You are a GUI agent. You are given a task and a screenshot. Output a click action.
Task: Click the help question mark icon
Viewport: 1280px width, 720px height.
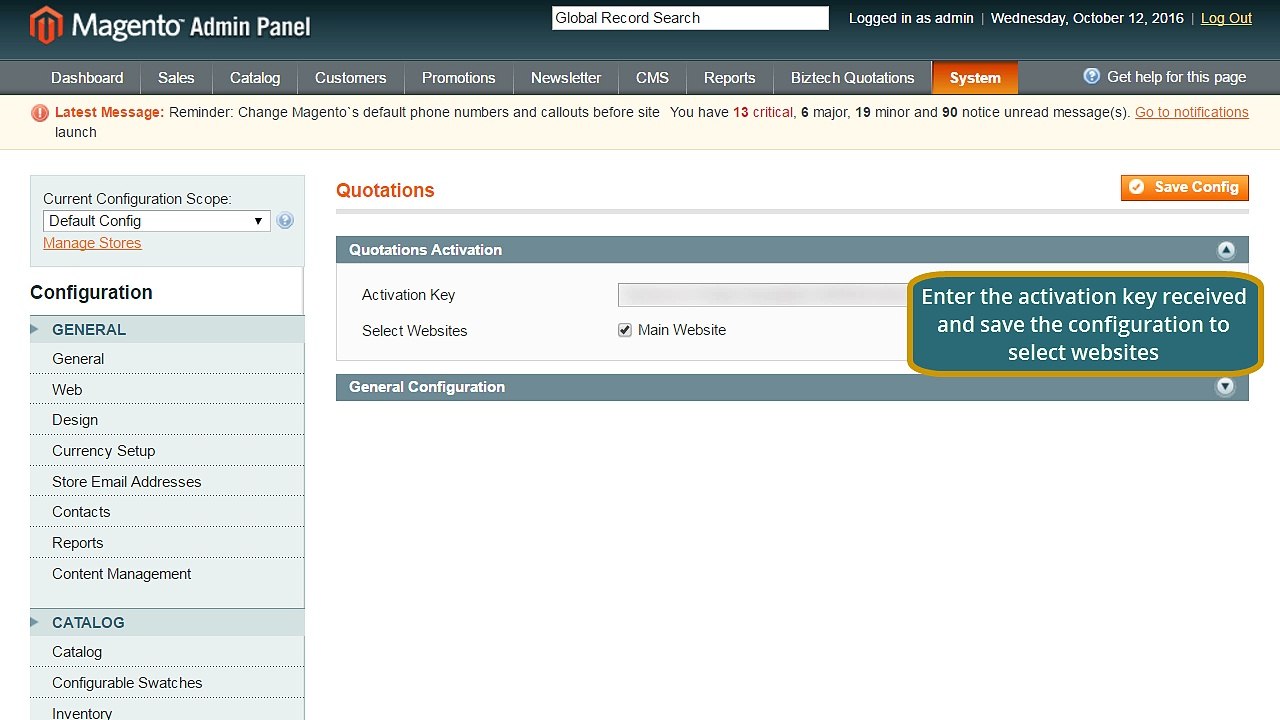(1092, 76)
